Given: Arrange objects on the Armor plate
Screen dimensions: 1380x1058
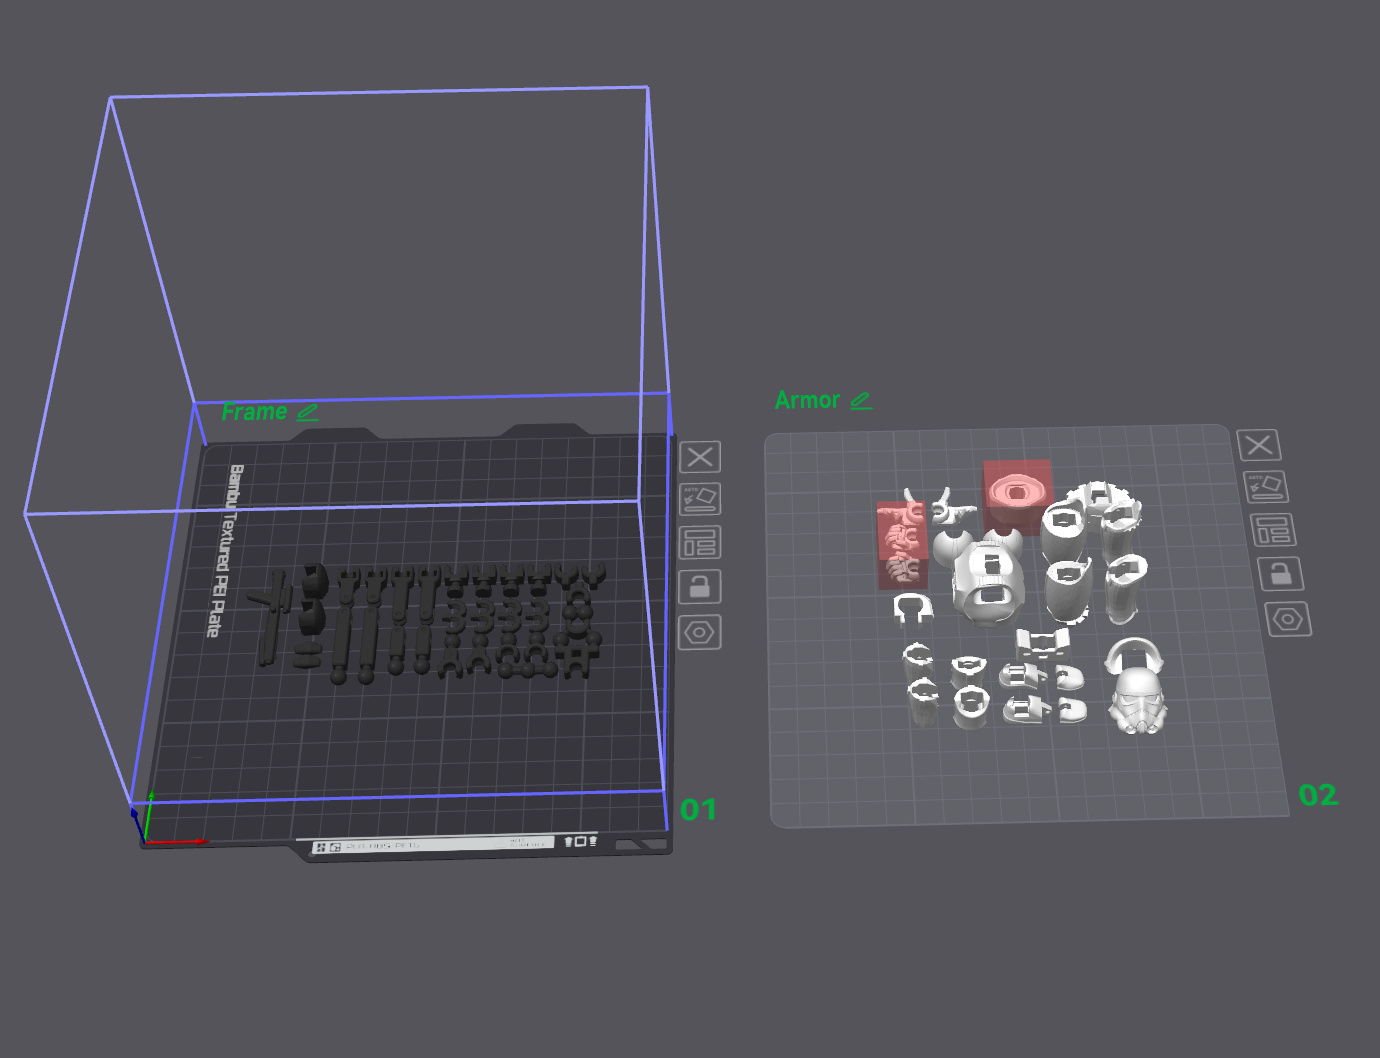Looking at the screenshot, I should pyautogui.click(x=1273, y=530).
